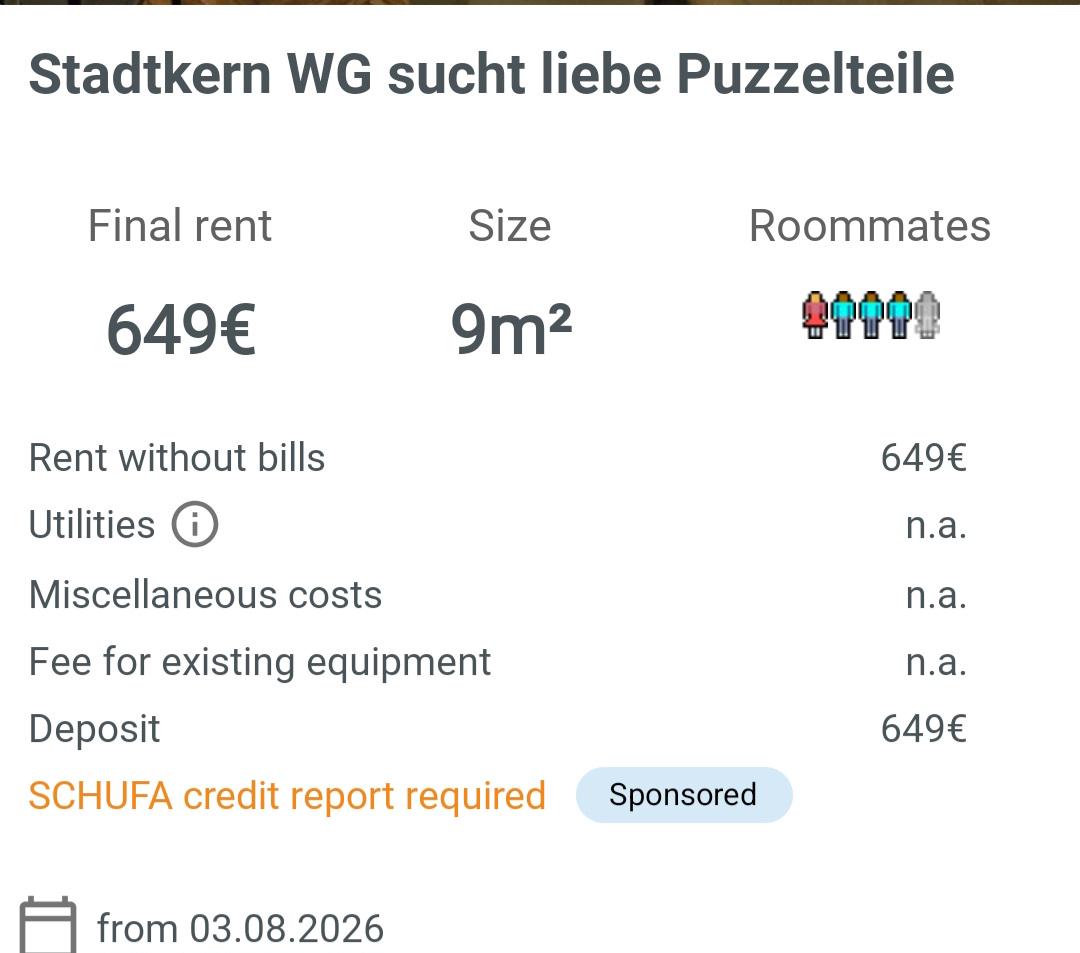Tap the red female roommate icon
The image size is (1080, 953).
coord(816,315)
